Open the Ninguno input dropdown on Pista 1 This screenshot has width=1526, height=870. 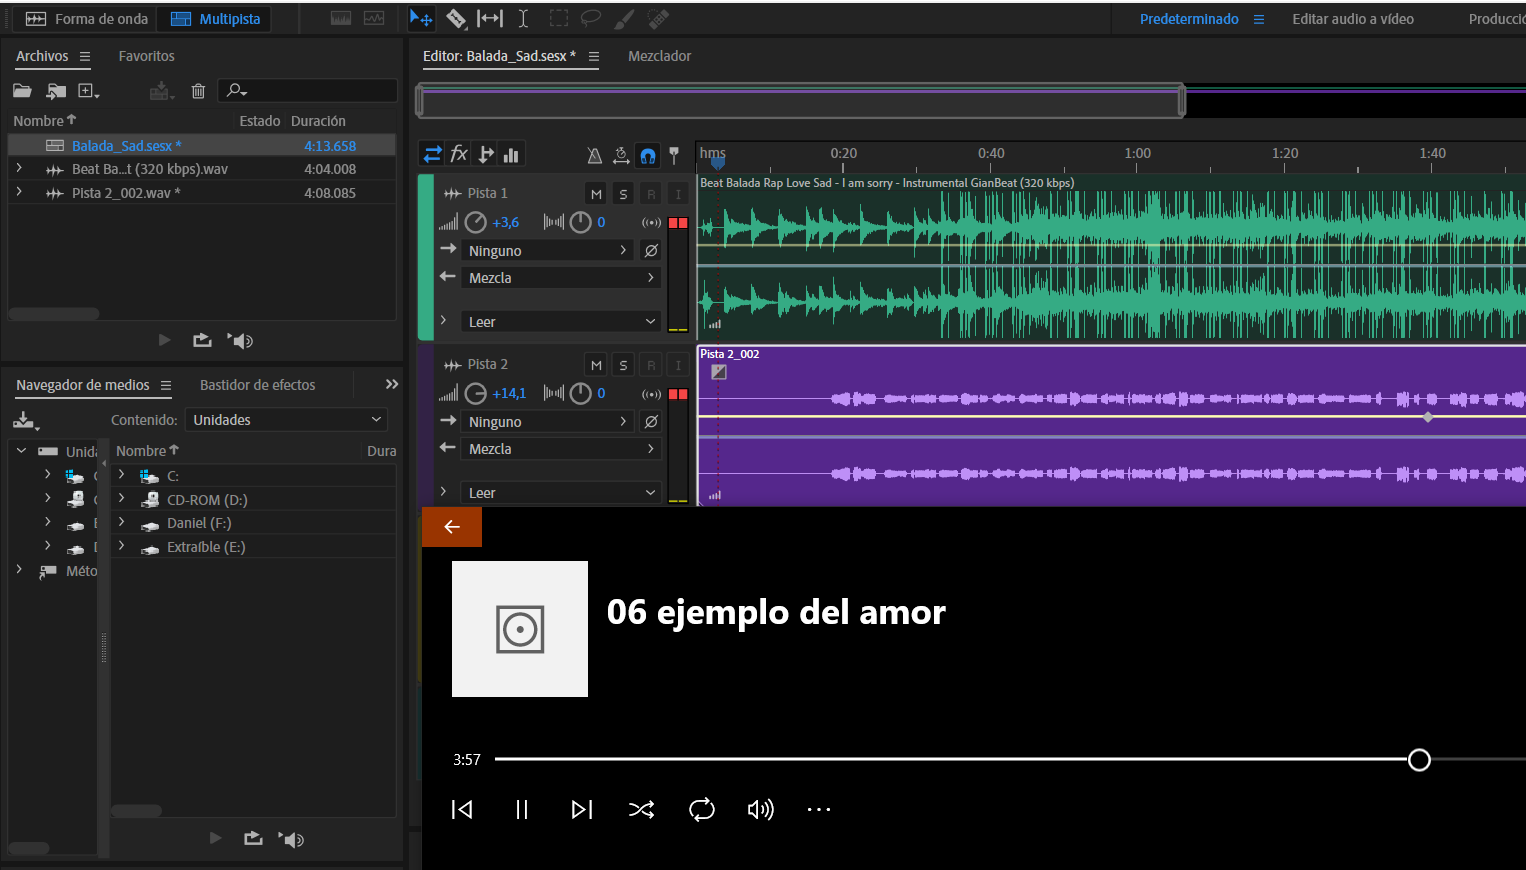click(548, 251)
